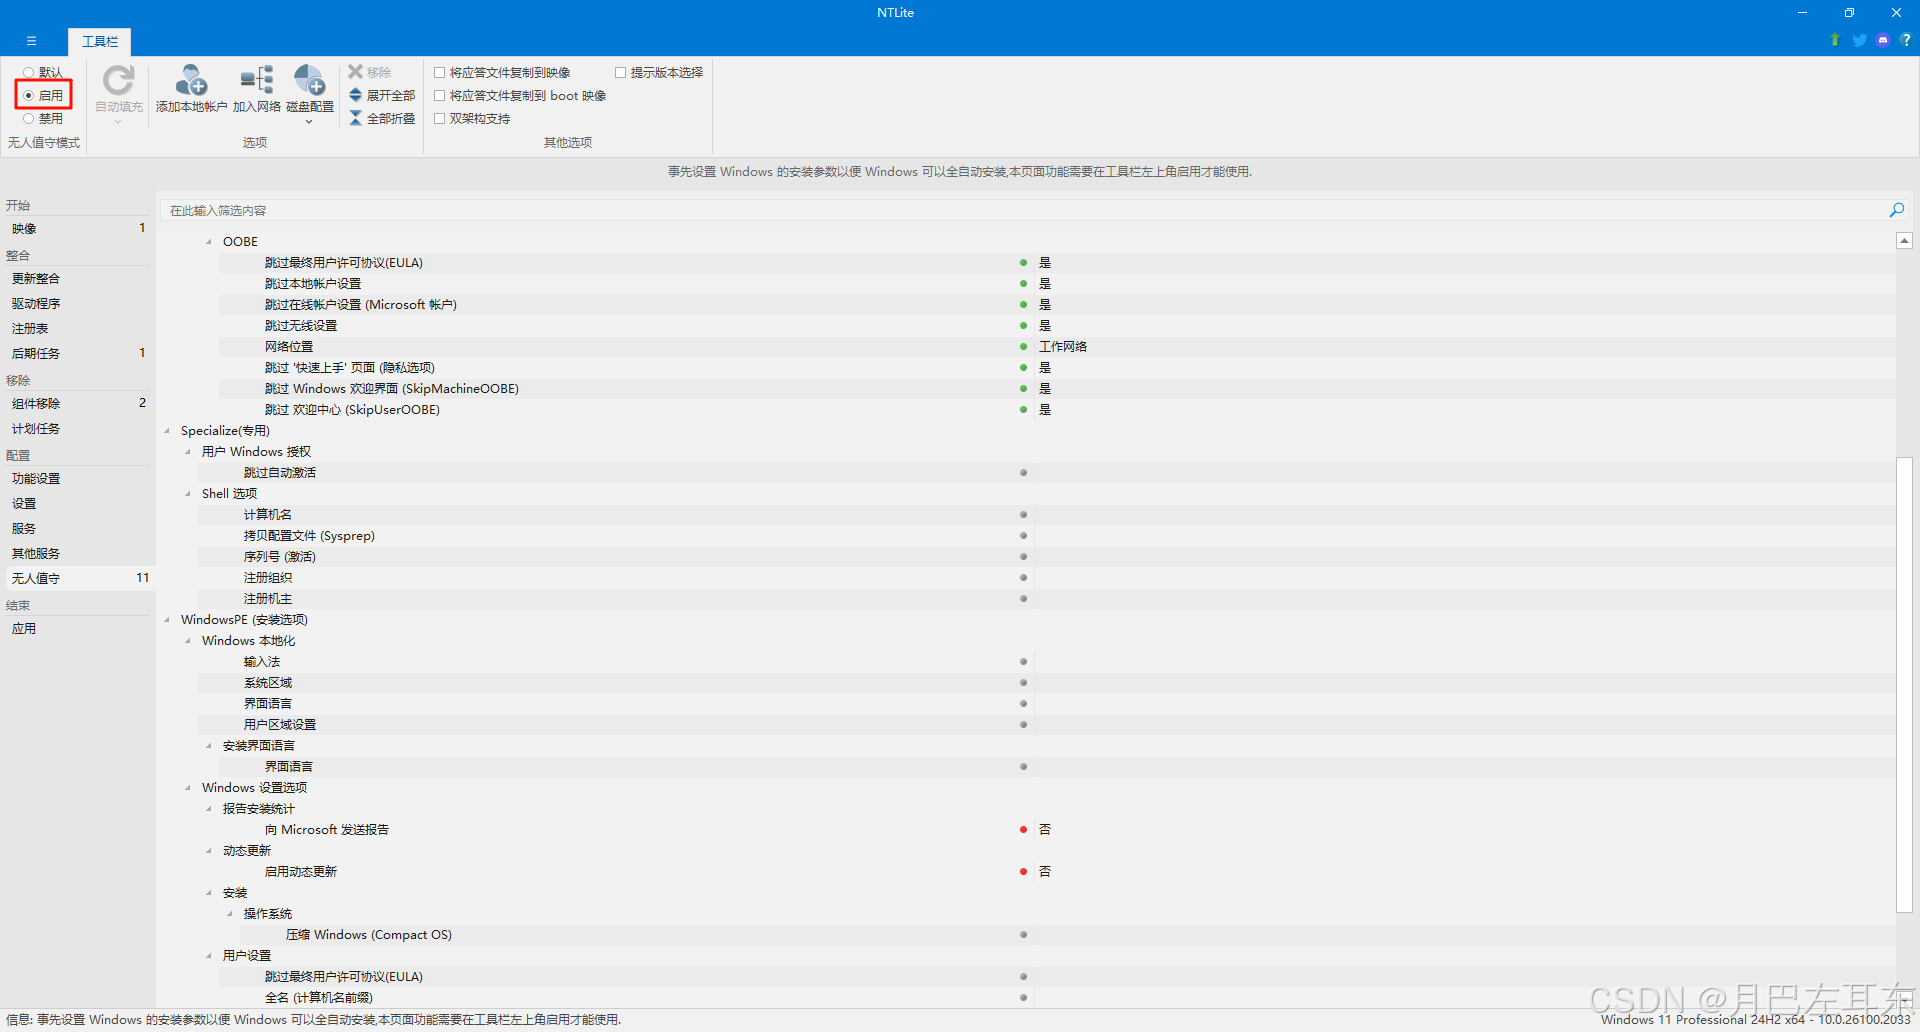Click red dot for 启用动态更新 row
Image resolution: width=1920 pixels, height=1032 pixels.
pyautogui.click(x=1023, y=872)
